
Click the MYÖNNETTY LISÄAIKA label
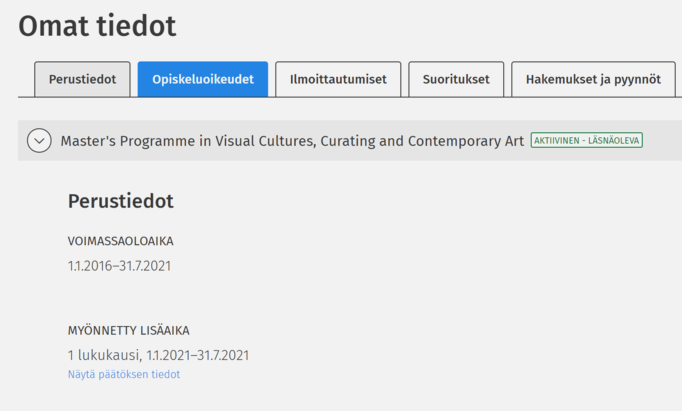[x=128, y=331]
